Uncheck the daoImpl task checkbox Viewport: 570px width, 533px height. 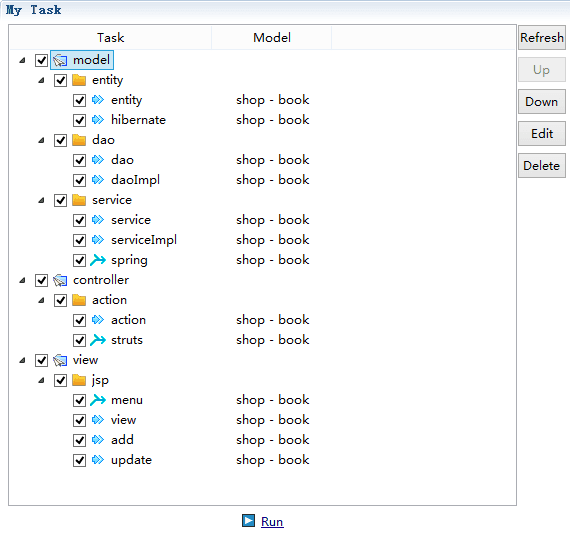pos(79,180)
